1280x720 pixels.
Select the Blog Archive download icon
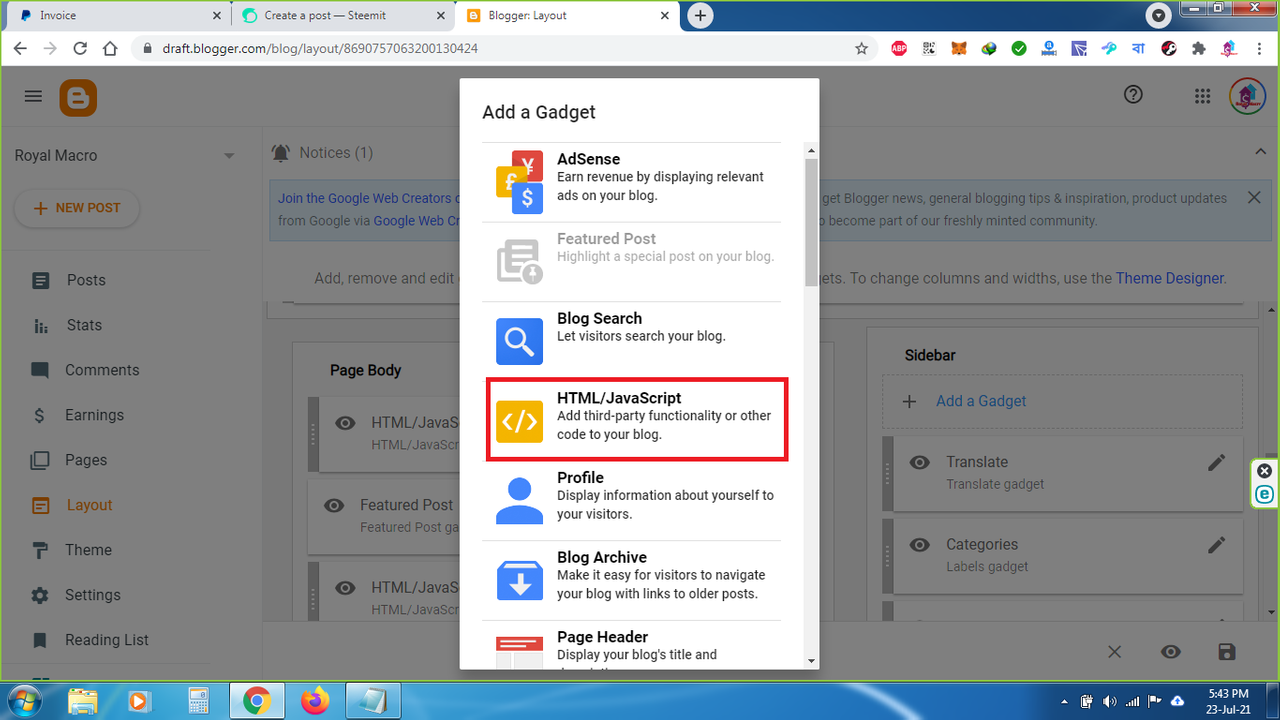click(519, 580)
